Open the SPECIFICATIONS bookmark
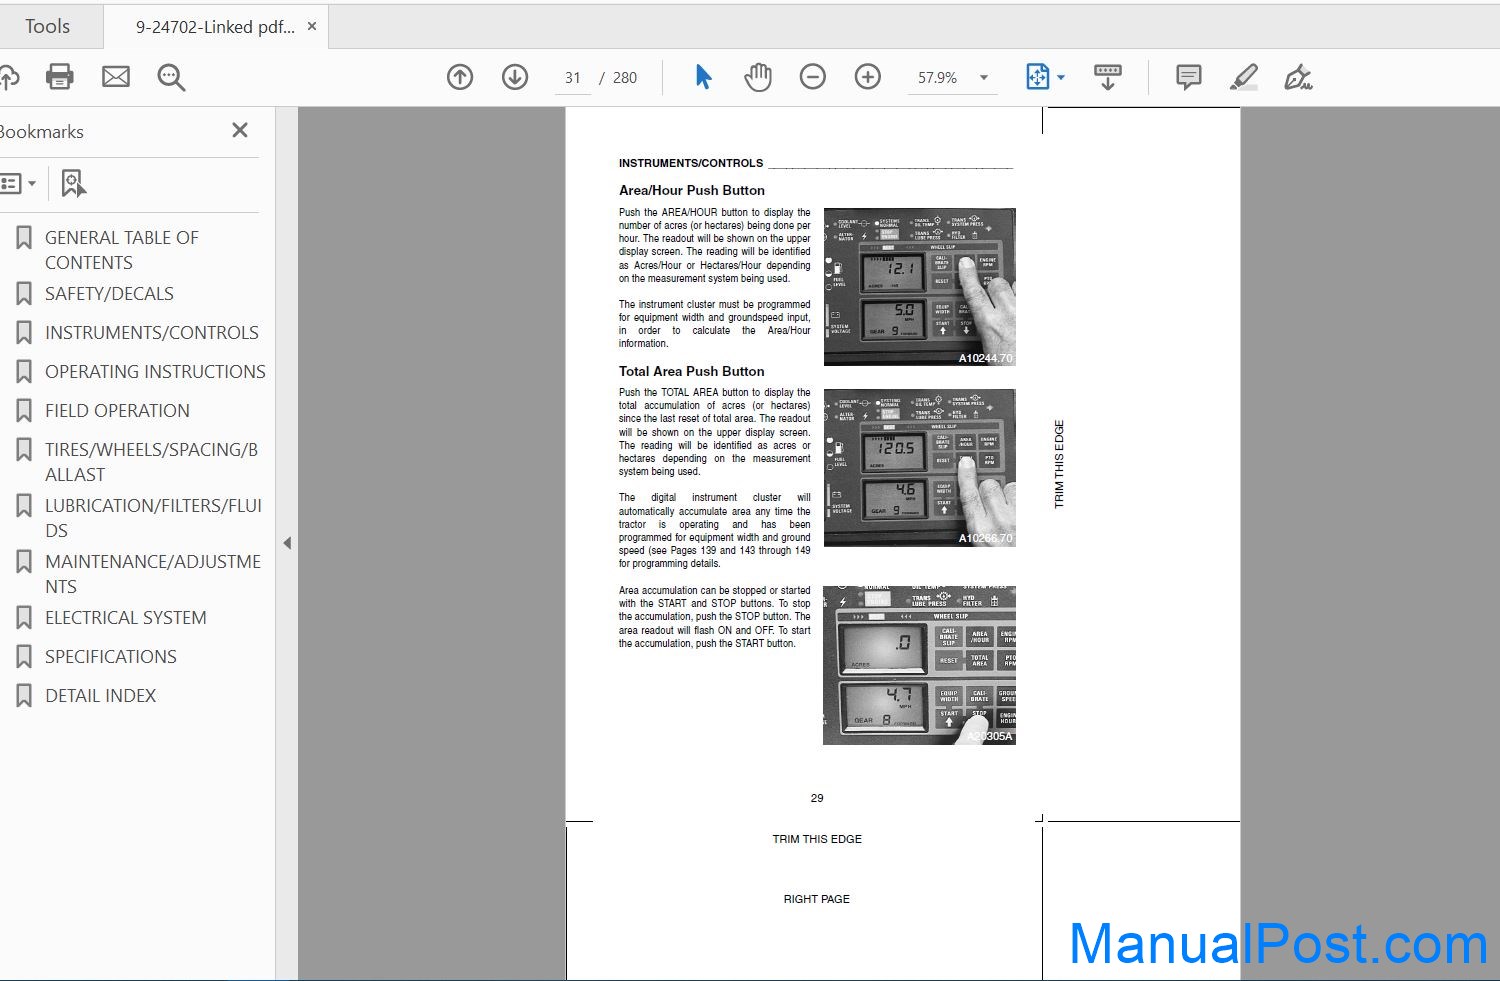1500x981 pixels. tap(110, 656)
